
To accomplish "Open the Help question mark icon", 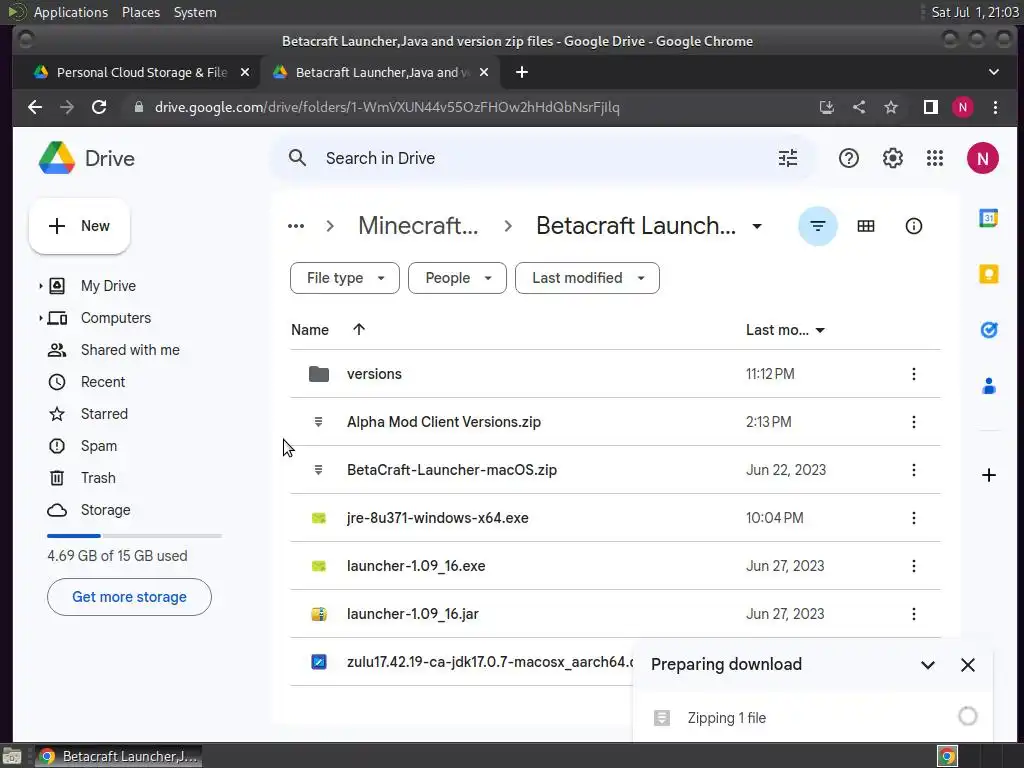I will [x=848, y=158].
